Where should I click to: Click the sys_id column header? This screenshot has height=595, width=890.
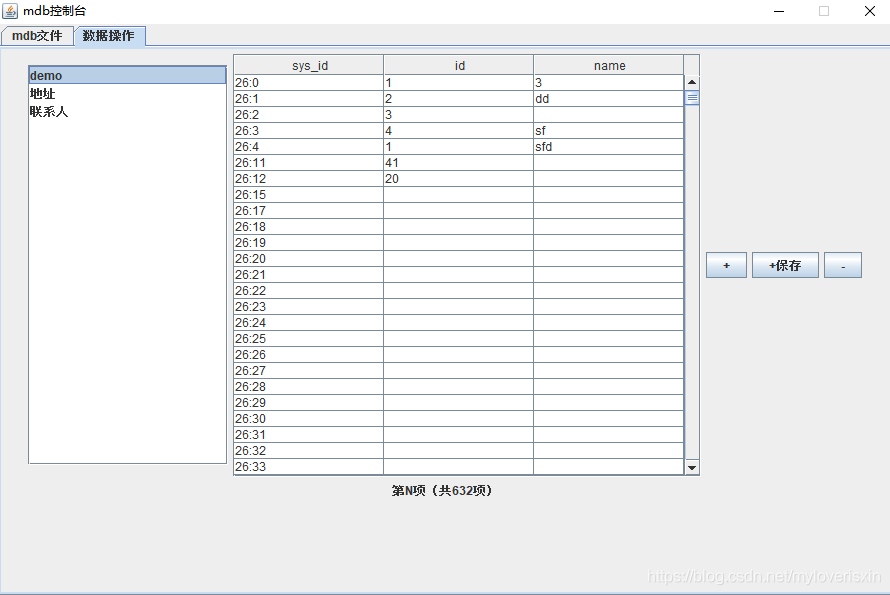(307, 64)
